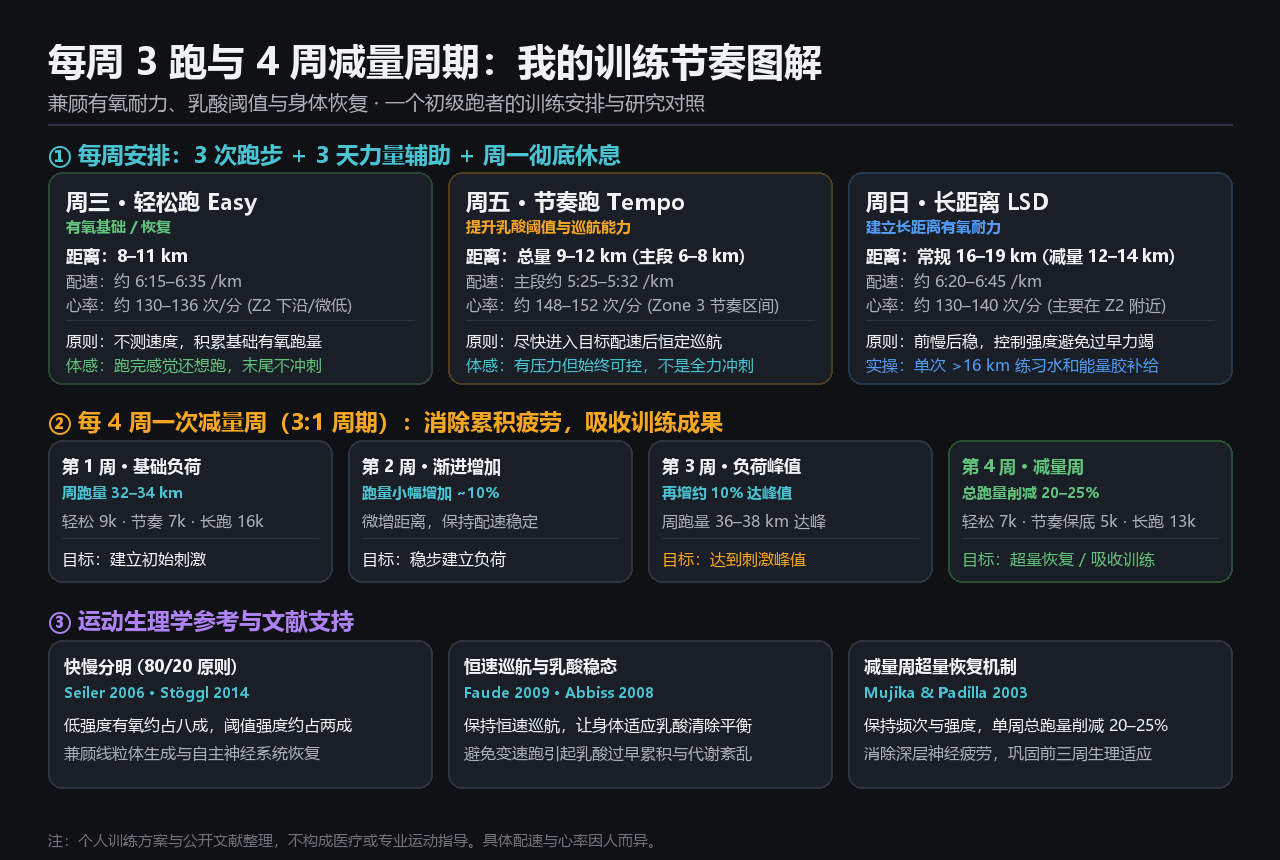Select the text "周跑量 32–34 km"

(x=122, y=493)
